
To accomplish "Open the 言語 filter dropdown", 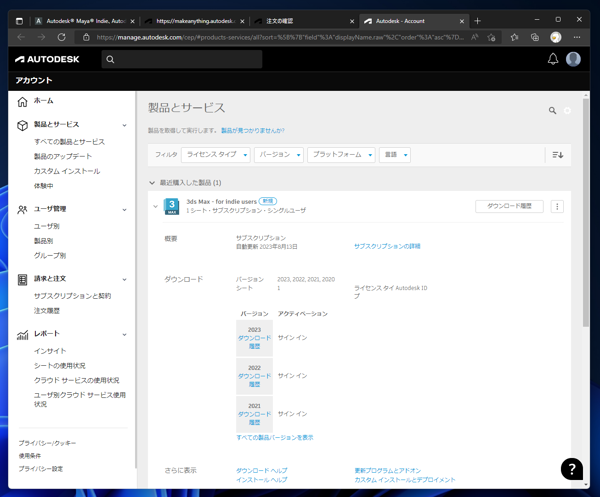I will coord(395,155).
